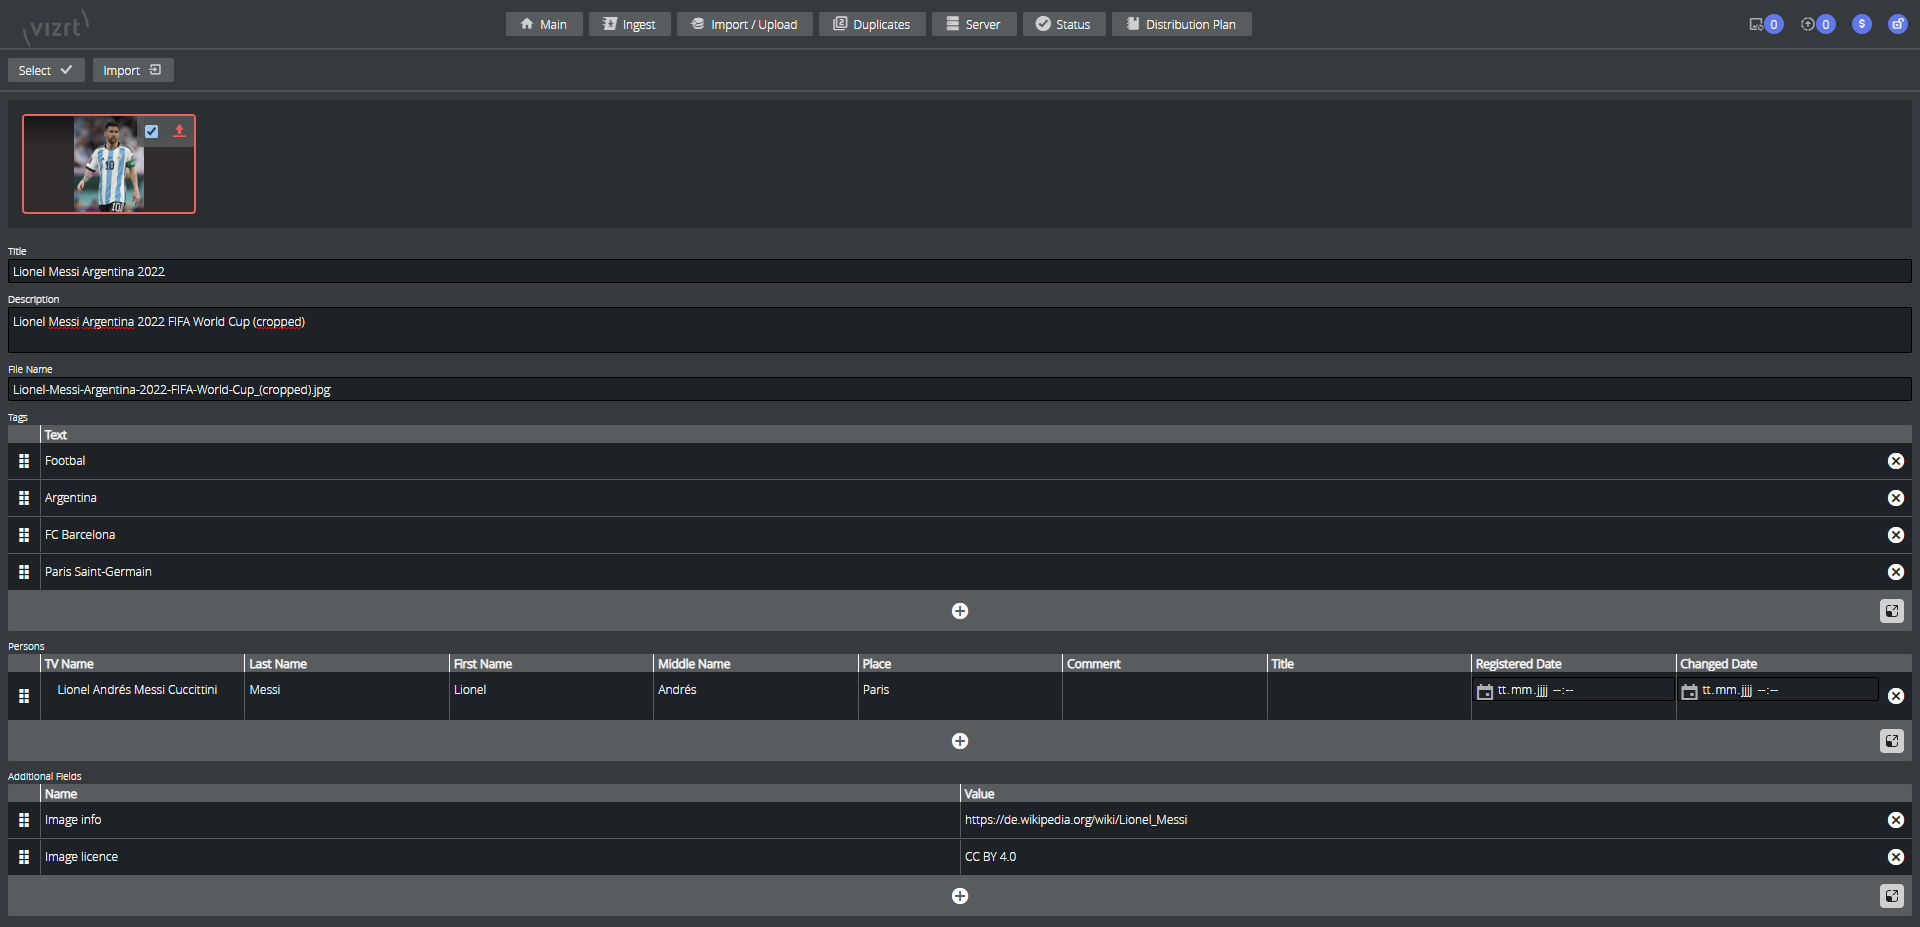1920x927 pixels.
Task: Edit the Paris Saint-Germain tag text
Action: (x=960, y=572)
